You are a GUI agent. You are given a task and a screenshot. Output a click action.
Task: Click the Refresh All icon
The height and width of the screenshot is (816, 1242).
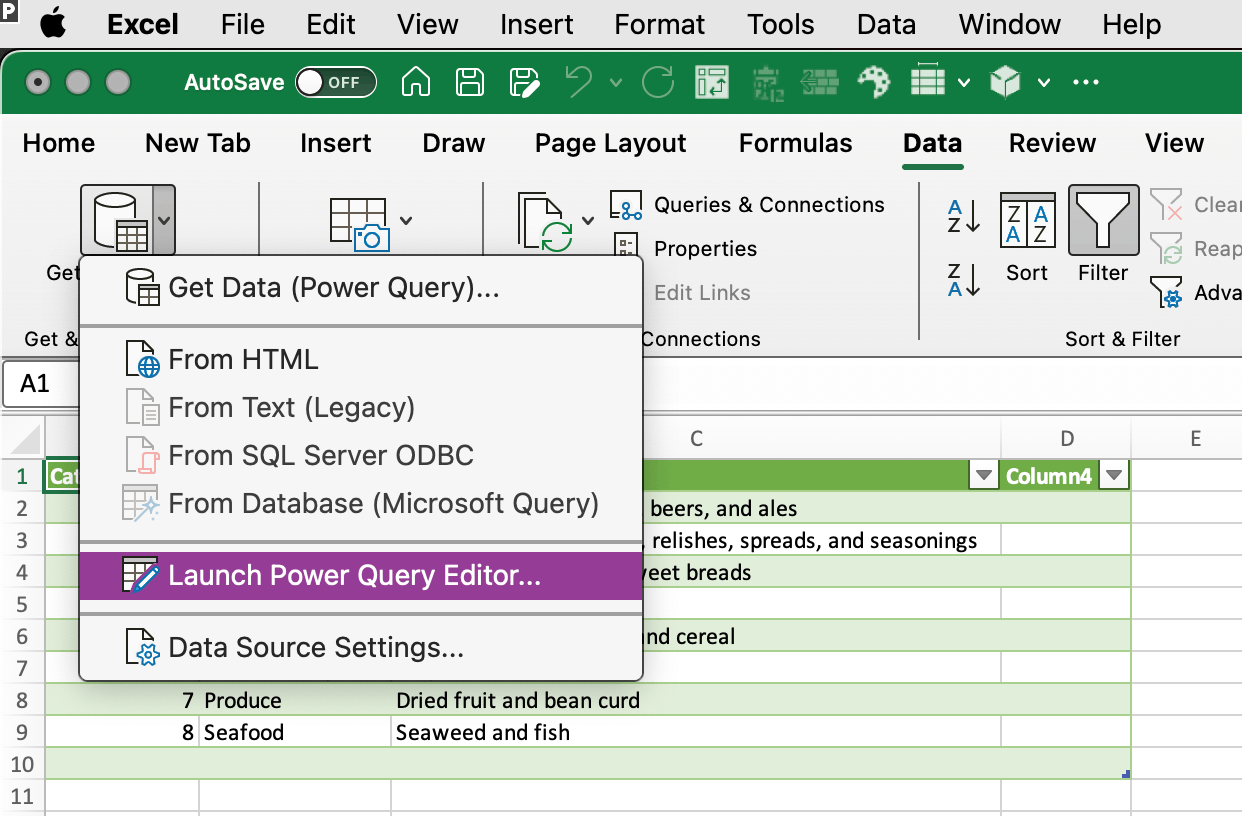tap(545, 222)
